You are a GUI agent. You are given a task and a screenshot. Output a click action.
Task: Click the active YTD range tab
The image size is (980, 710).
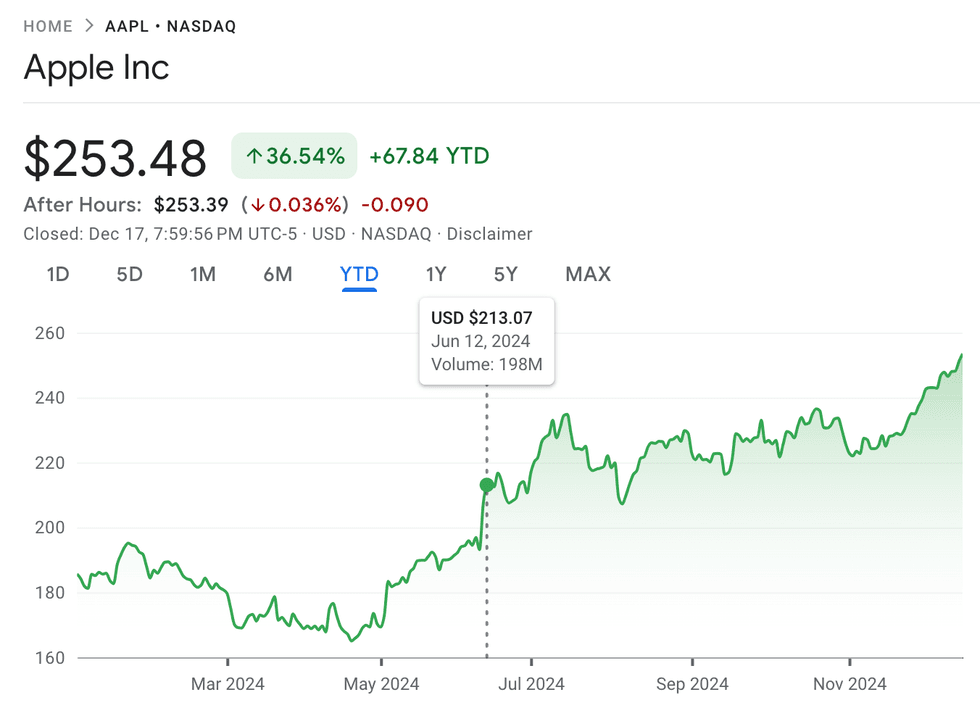[x=359, y=274]
